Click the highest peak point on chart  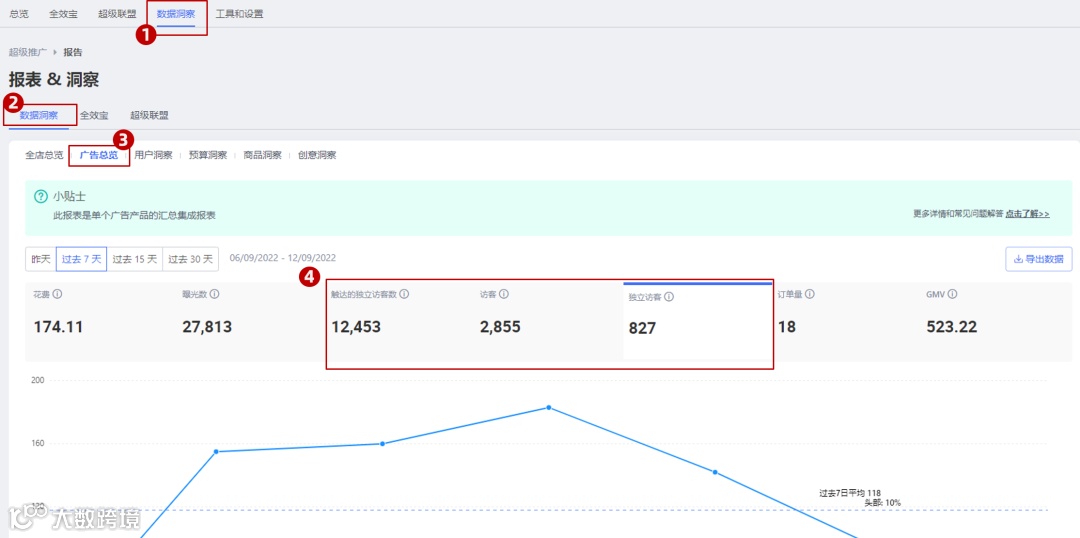pyautogui.click(x=549, y=407)
